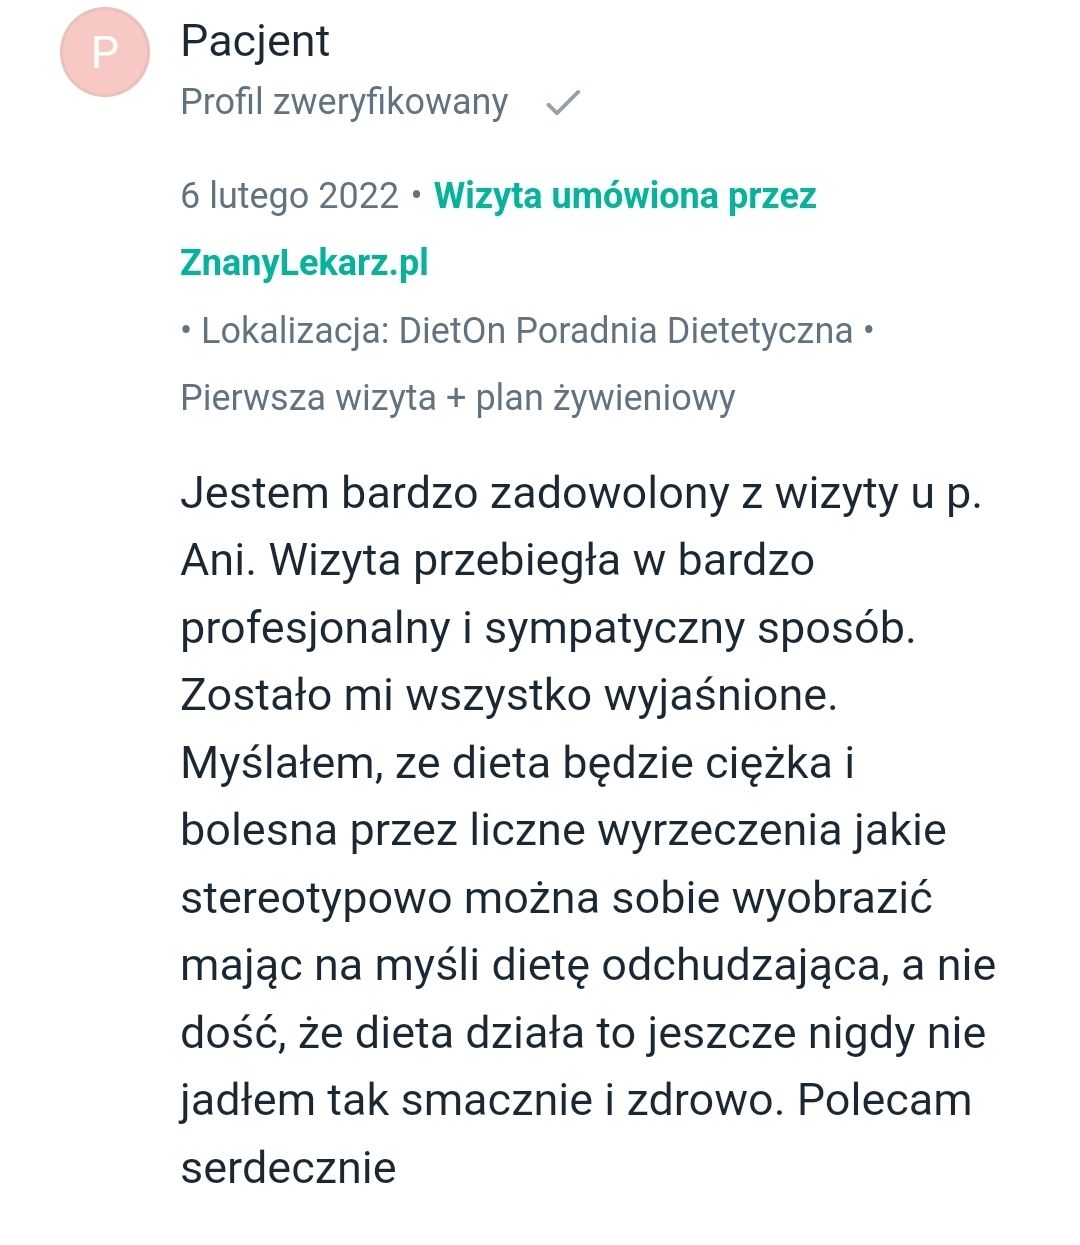The image size is (1080, 1245).
Task: Click the checkmark next to Profil zweryfikowany
Action: pyautogui.click(x=565, y=101)
